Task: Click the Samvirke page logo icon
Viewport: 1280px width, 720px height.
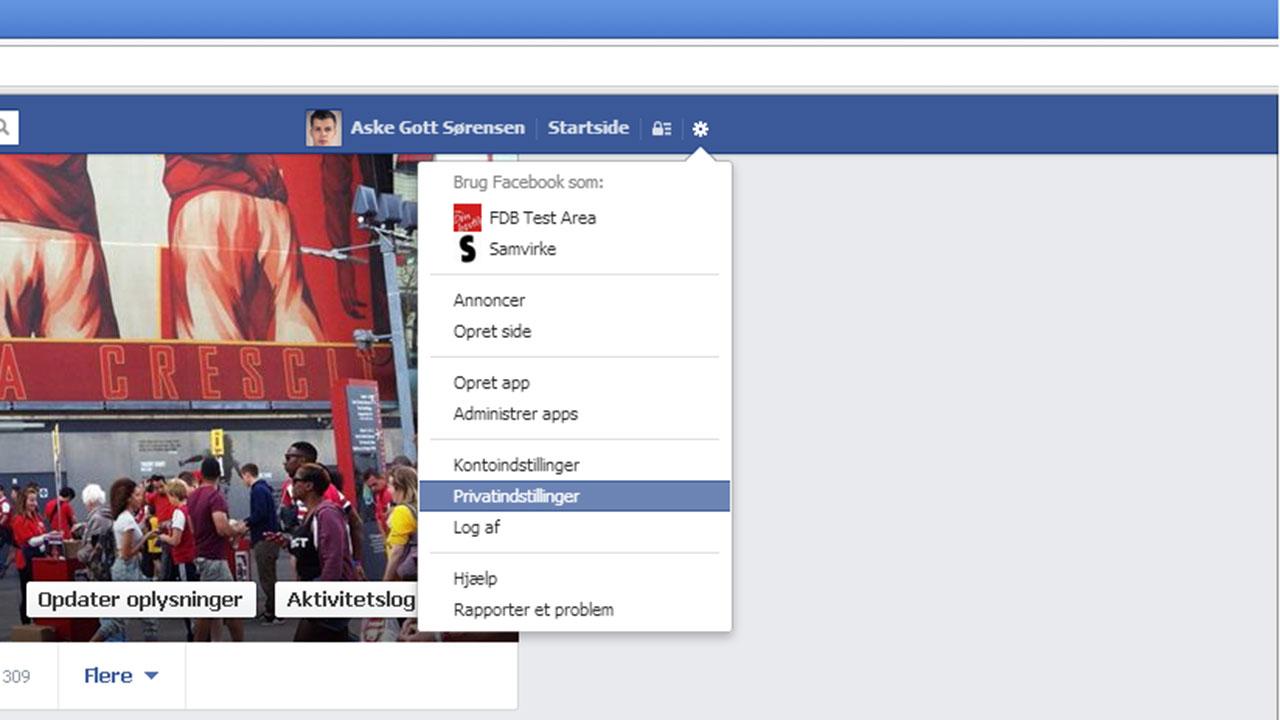Action: tap(467, 249)
